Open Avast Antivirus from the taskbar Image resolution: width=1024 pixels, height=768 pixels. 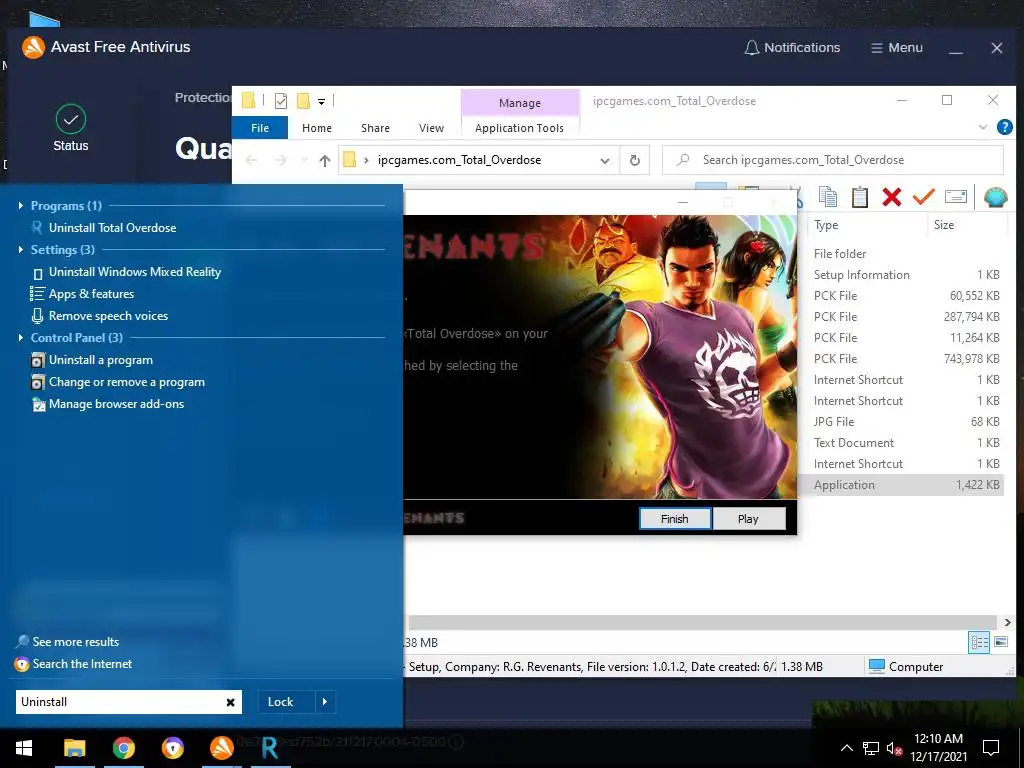click(x=221, y=748)
